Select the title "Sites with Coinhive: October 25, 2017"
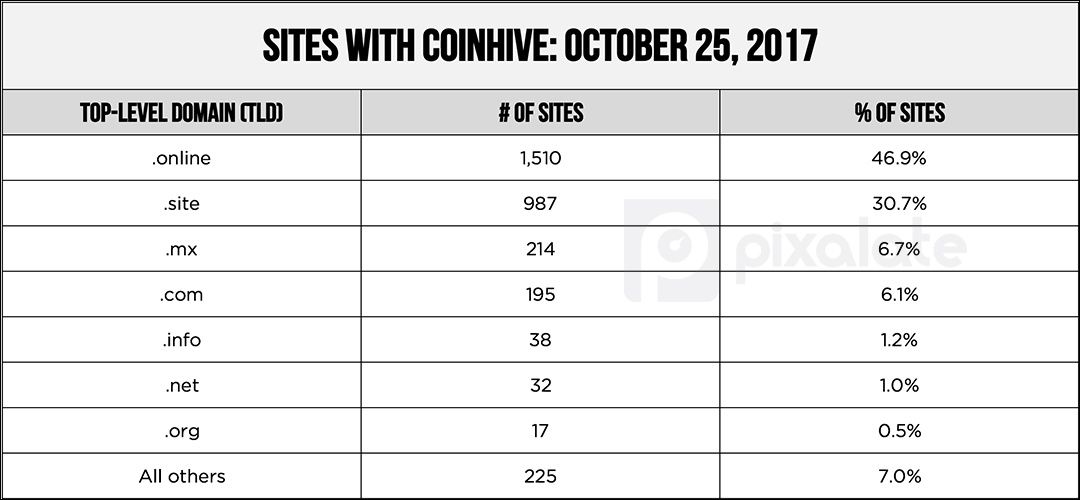 tap(540, 47)
